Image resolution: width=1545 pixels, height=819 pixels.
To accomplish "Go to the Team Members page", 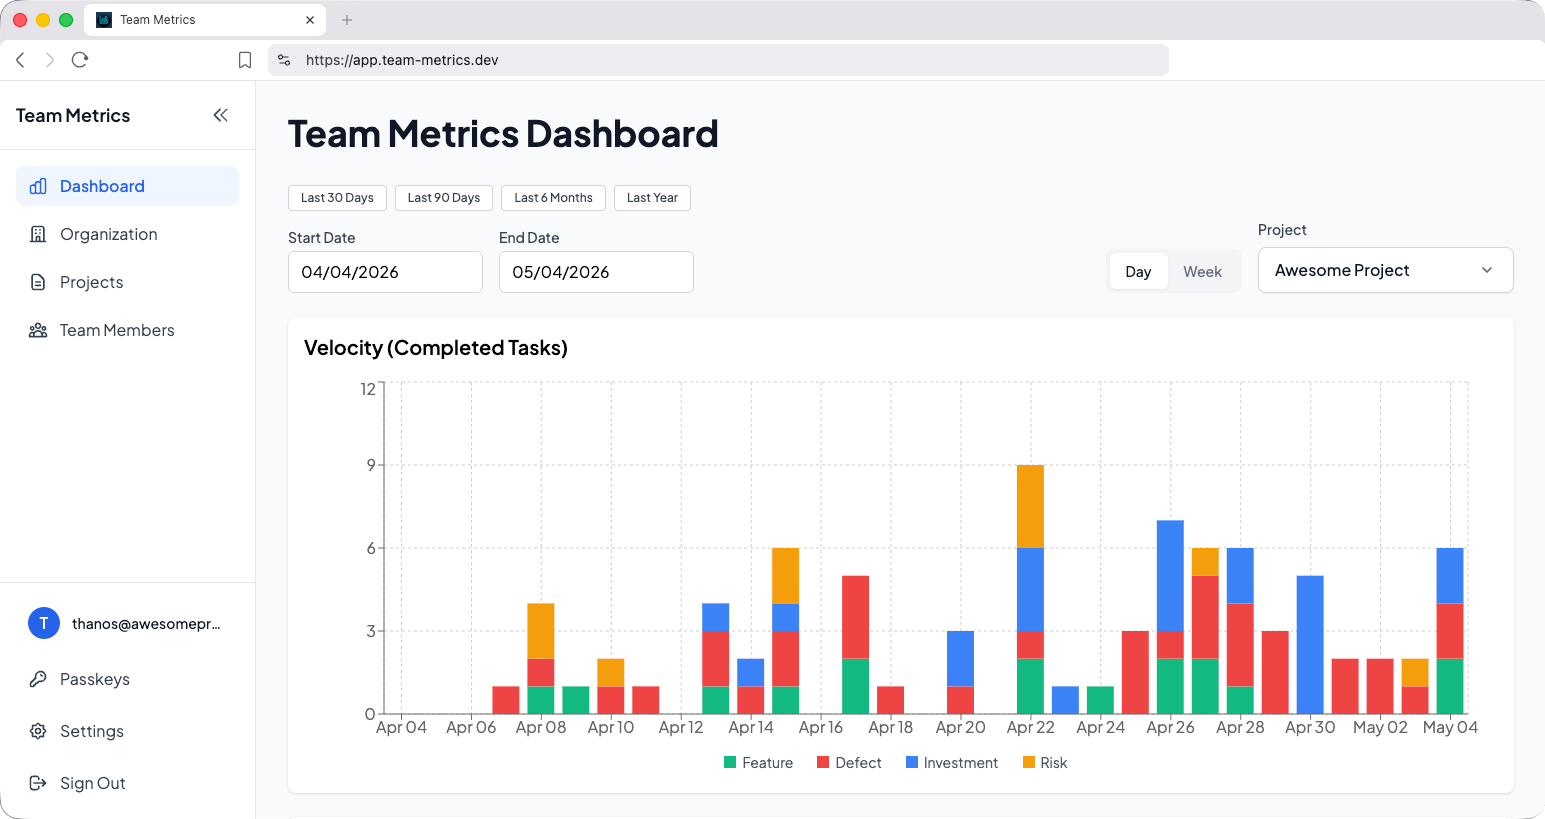I will point(127,330).
